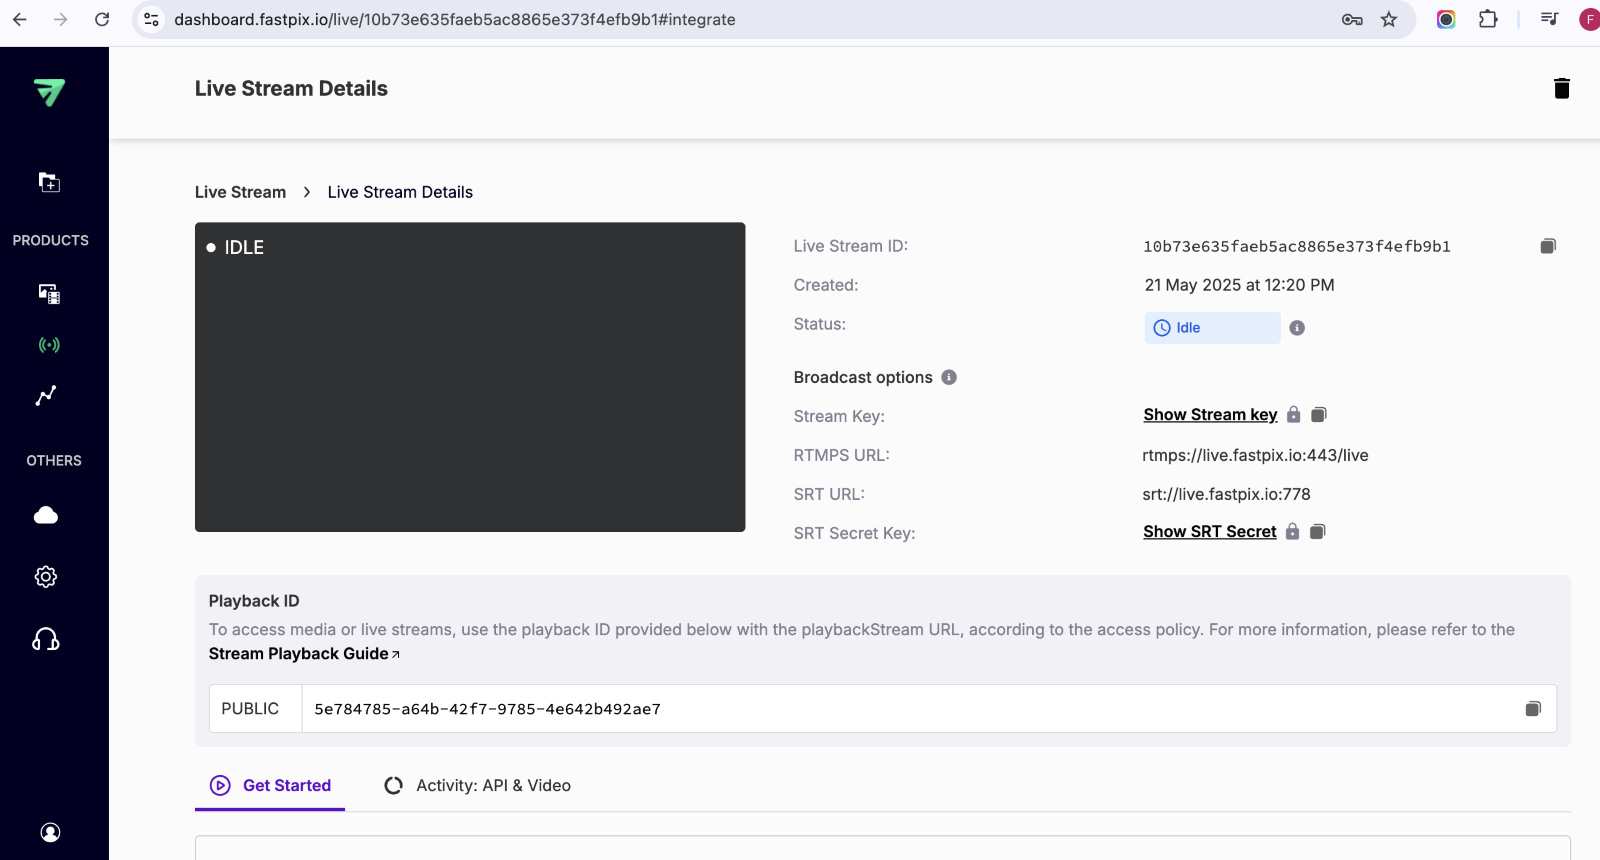Screen dimensions: 1600x860
Task: Switch to the Get Started tab
Action: (270, 786)
